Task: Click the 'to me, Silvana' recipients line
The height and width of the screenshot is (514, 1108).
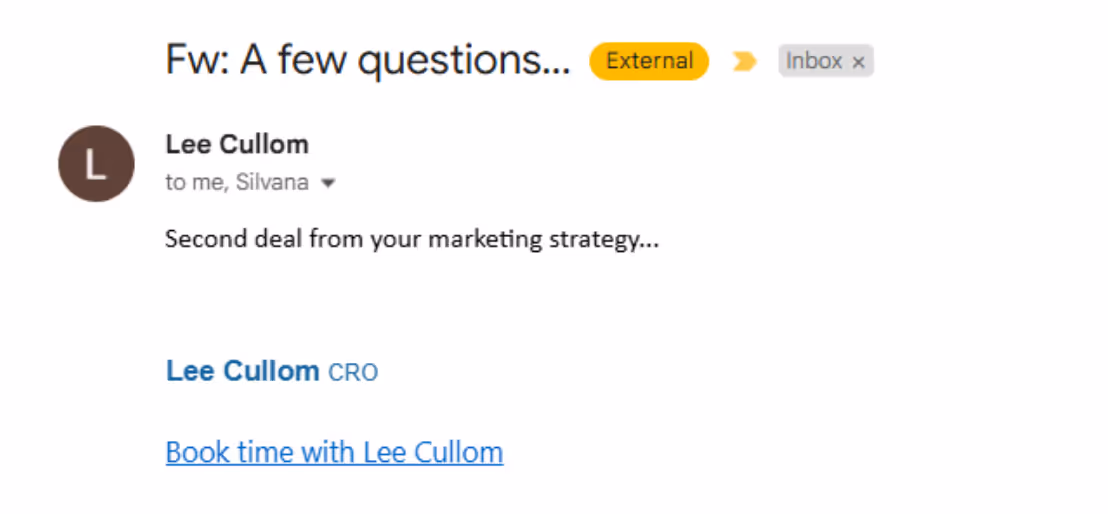Action: [237, 182]
